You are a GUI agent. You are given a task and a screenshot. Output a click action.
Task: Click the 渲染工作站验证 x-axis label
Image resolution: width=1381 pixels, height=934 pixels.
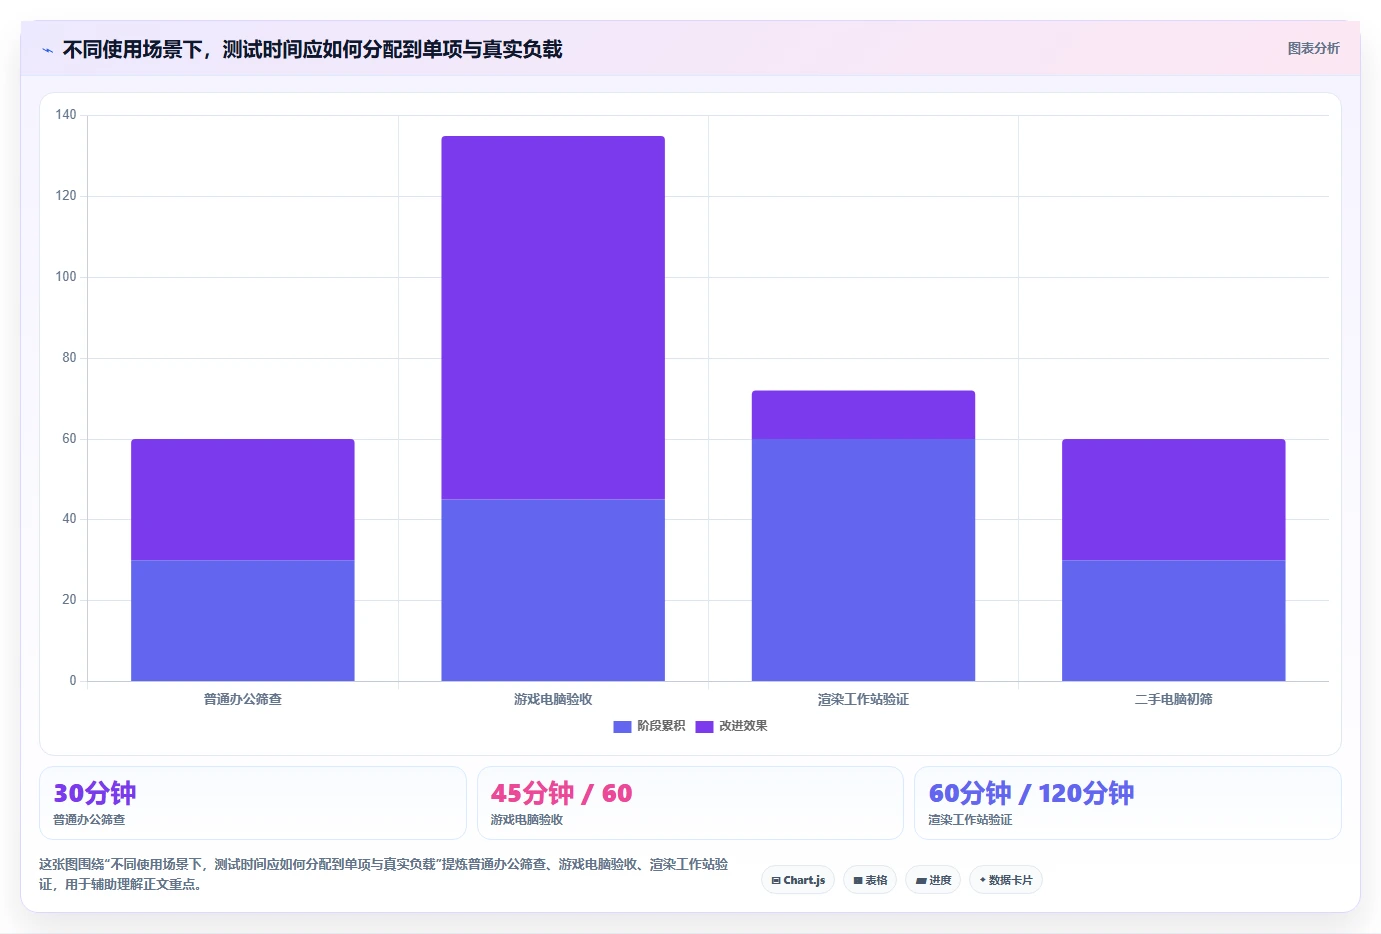pos(863,699)
